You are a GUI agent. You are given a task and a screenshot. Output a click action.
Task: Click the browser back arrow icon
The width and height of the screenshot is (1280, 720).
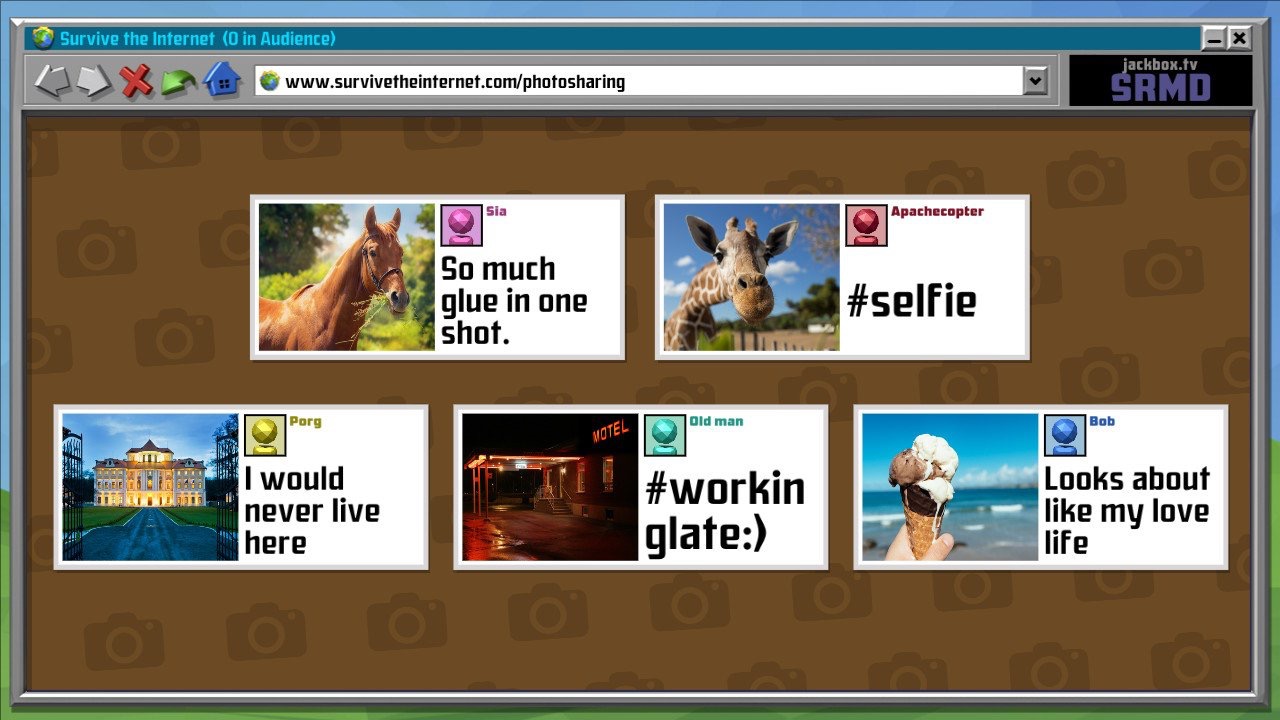[x=50, y=81]
